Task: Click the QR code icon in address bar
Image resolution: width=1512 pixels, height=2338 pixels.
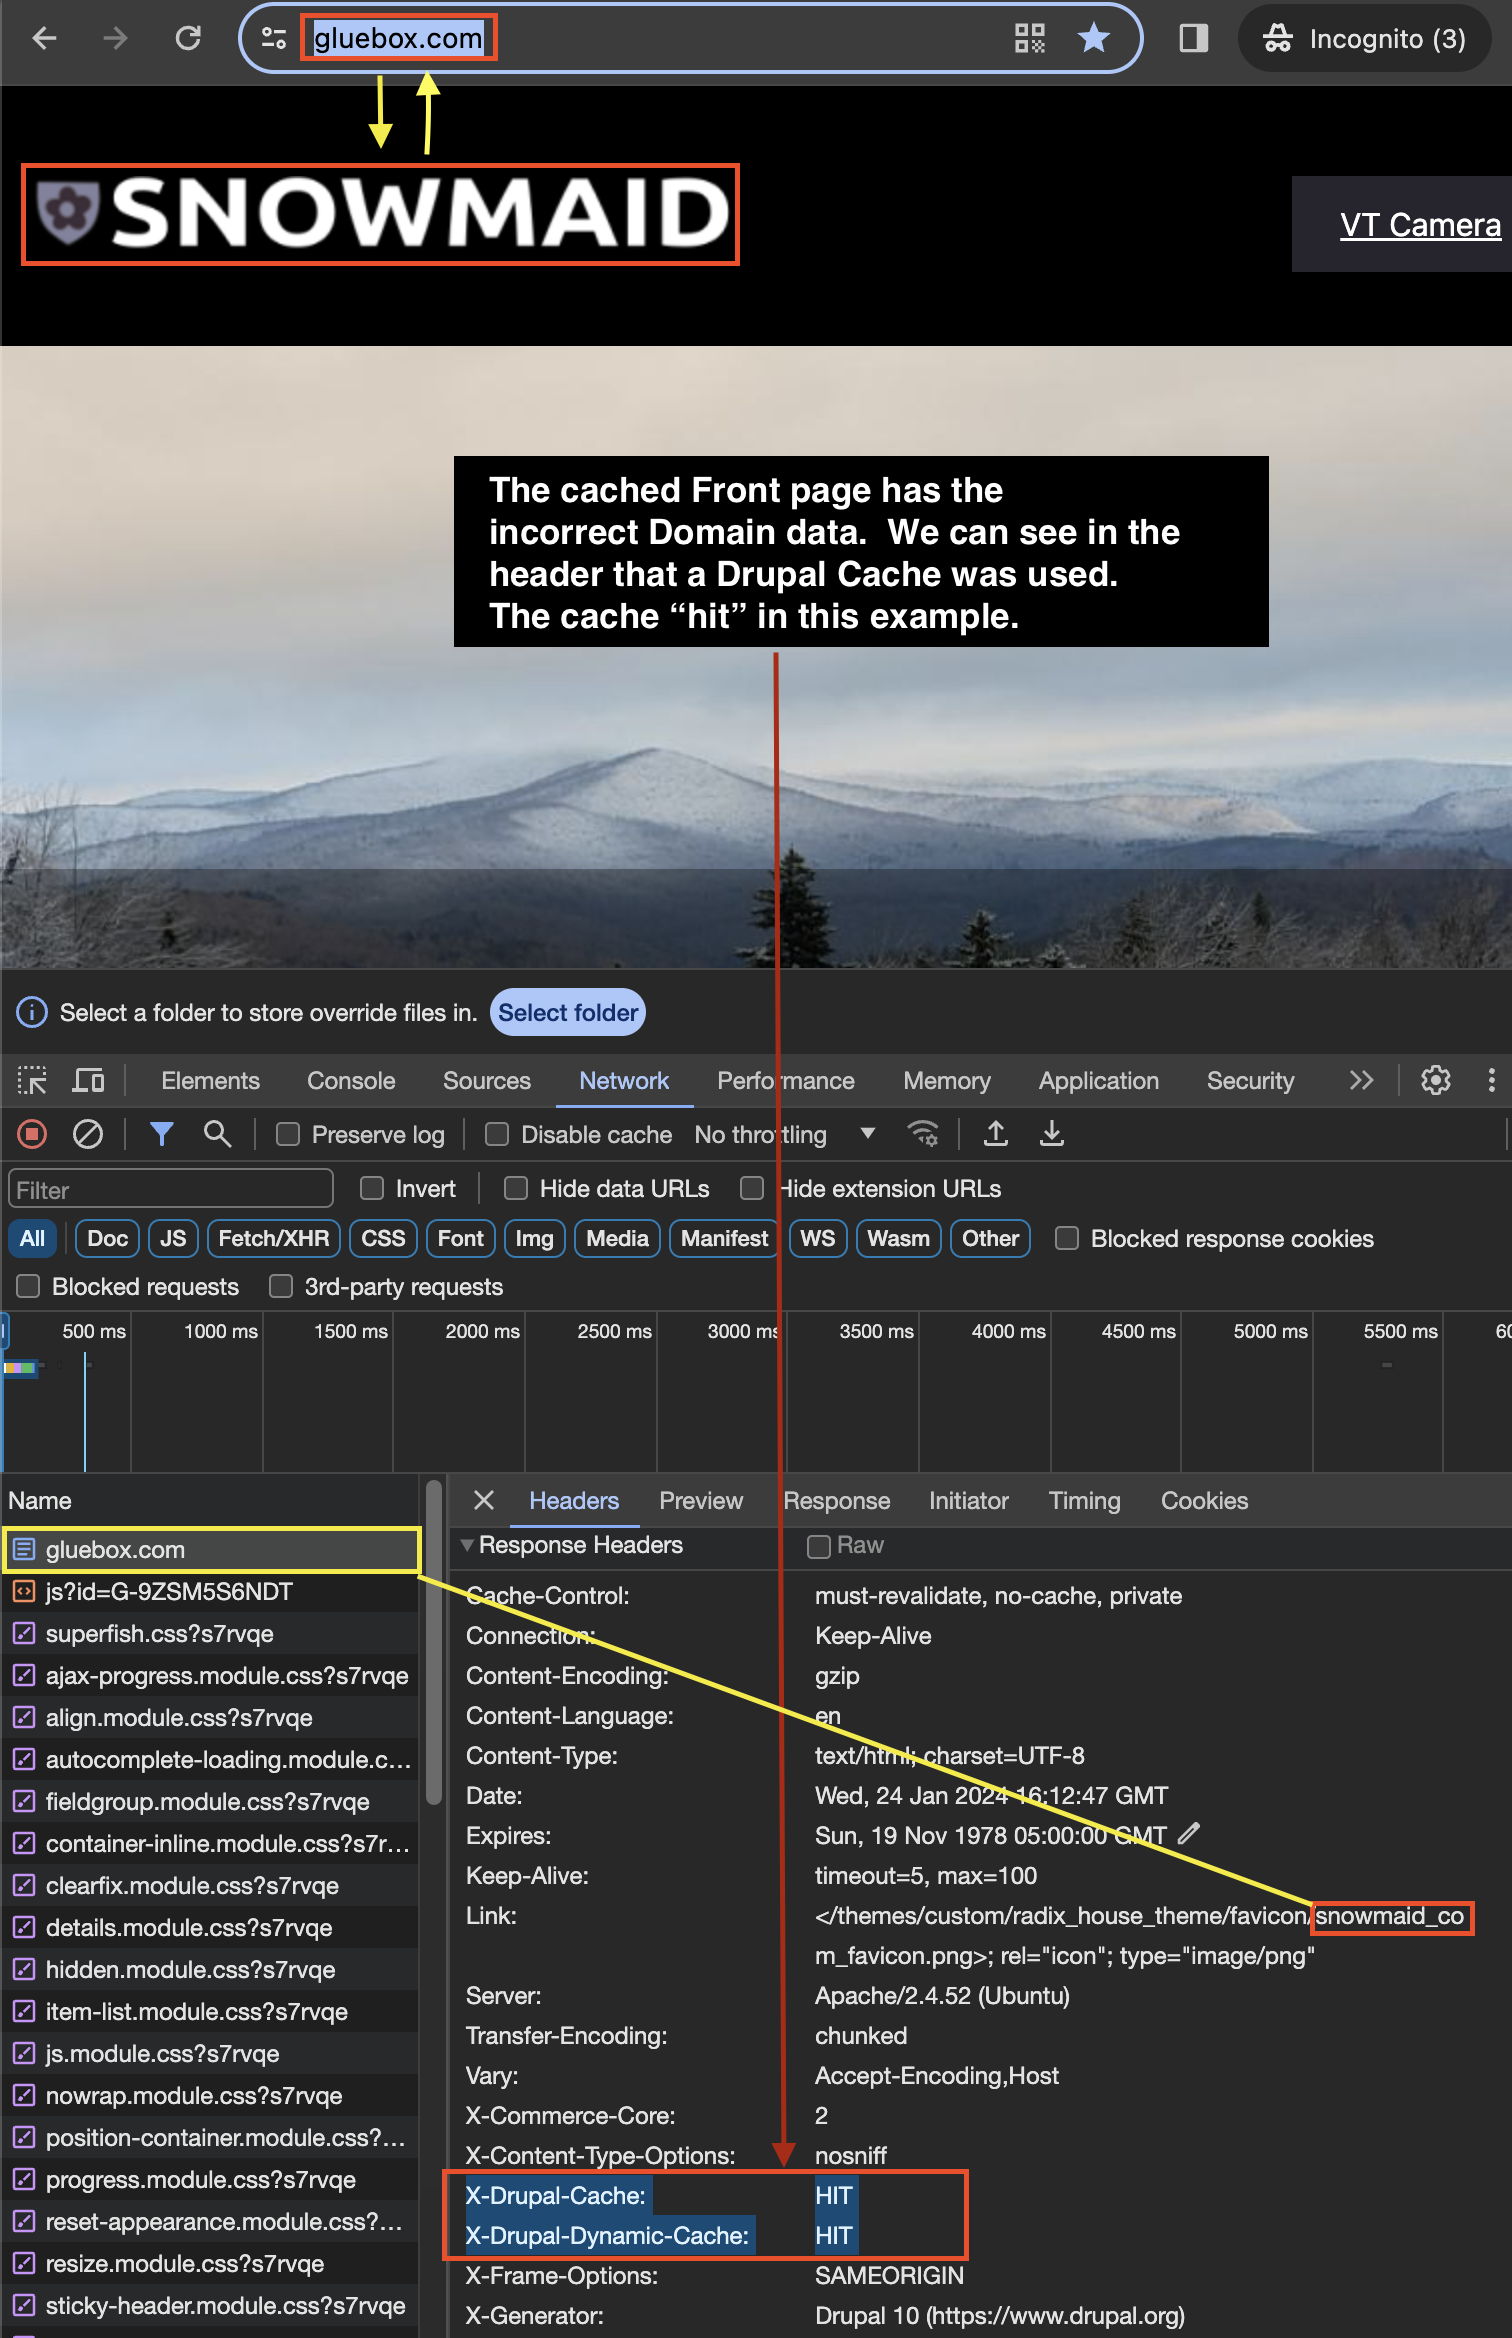Action: coord(1030,38)
